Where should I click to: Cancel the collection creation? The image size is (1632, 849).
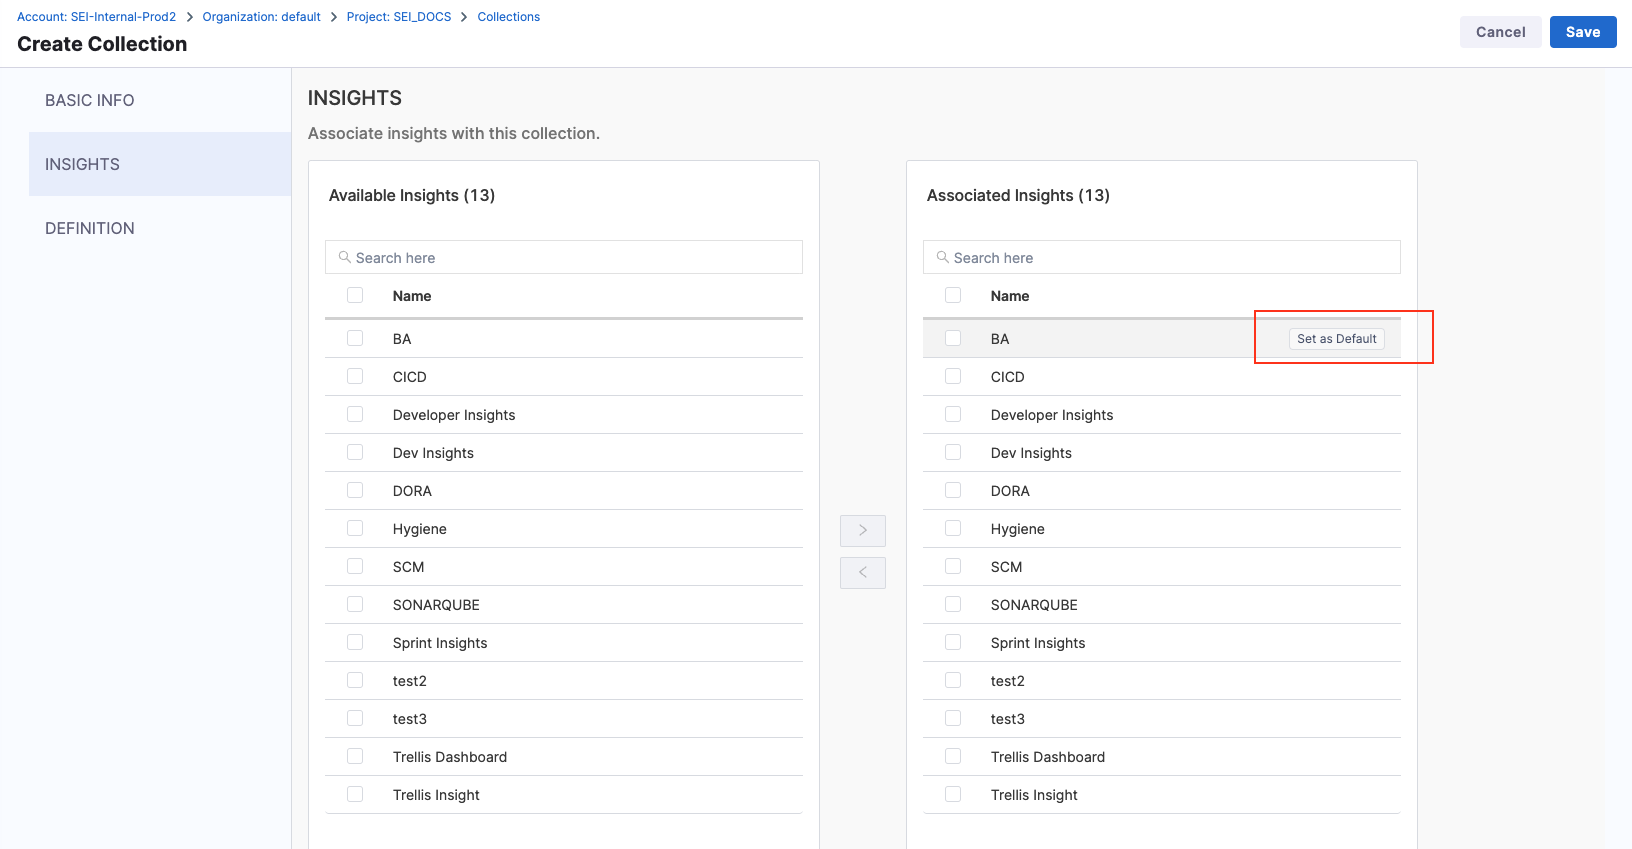pos(1500,32)
